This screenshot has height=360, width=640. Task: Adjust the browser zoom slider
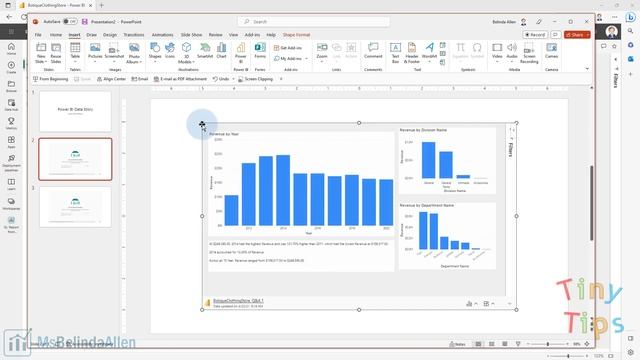[568, 356]
